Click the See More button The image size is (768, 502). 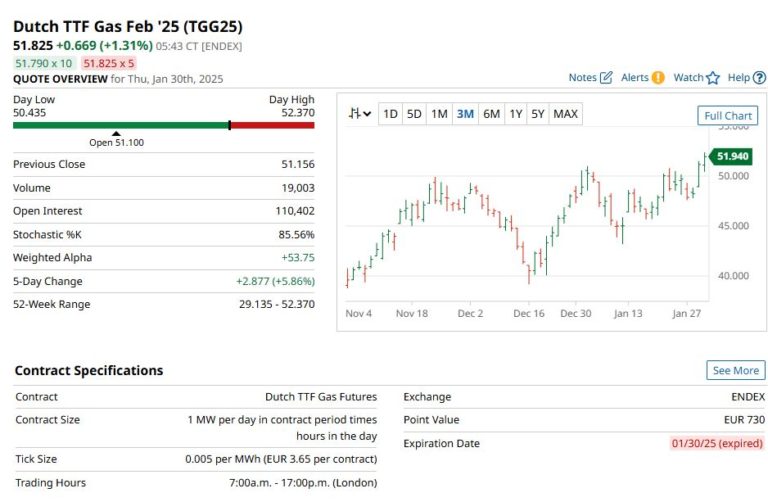point(736,370)
